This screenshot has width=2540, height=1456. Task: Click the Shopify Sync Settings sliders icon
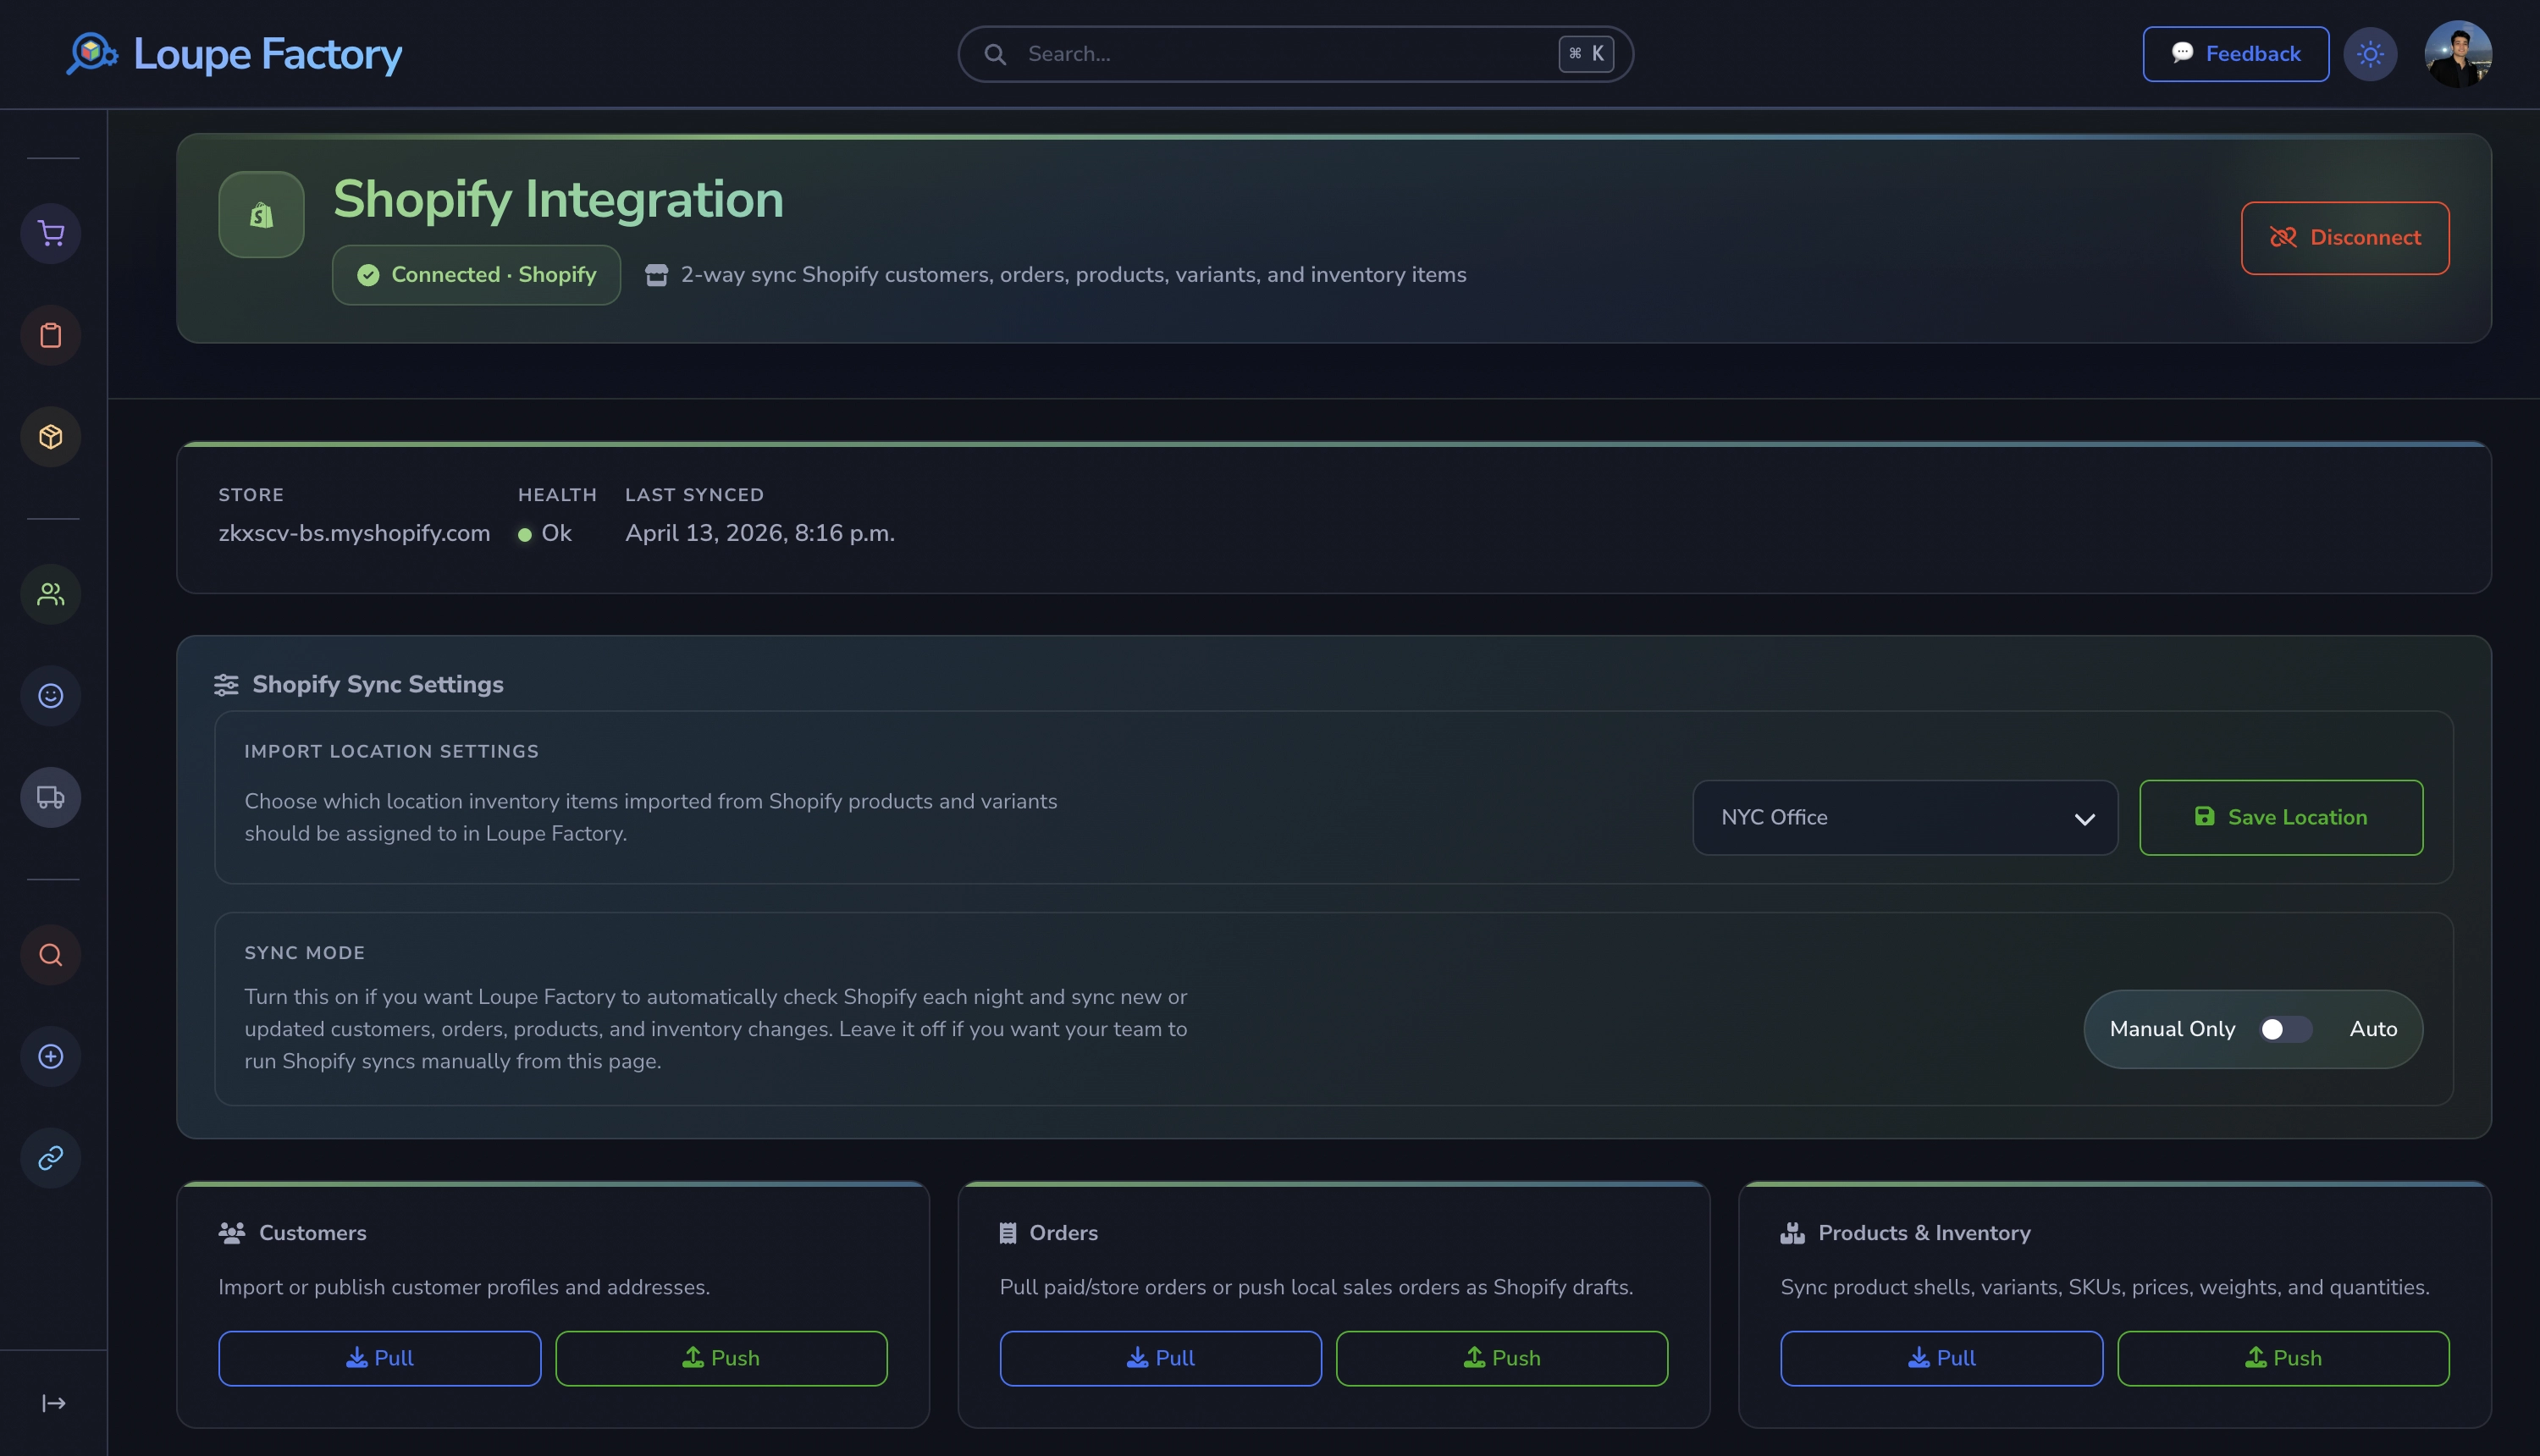226,685
